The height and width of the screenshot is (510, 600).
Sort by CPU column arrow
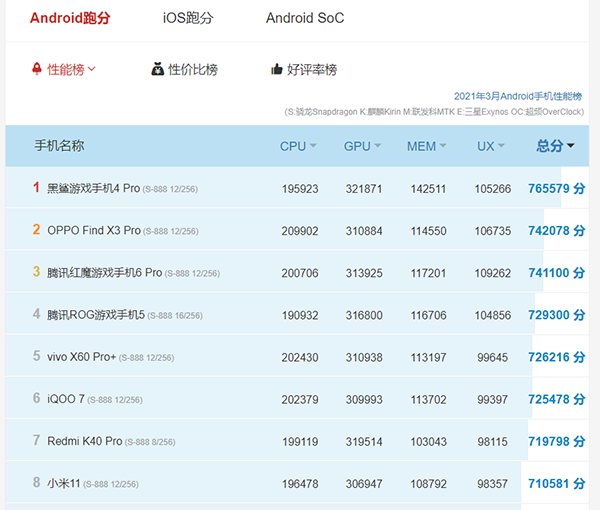point(313,147)
